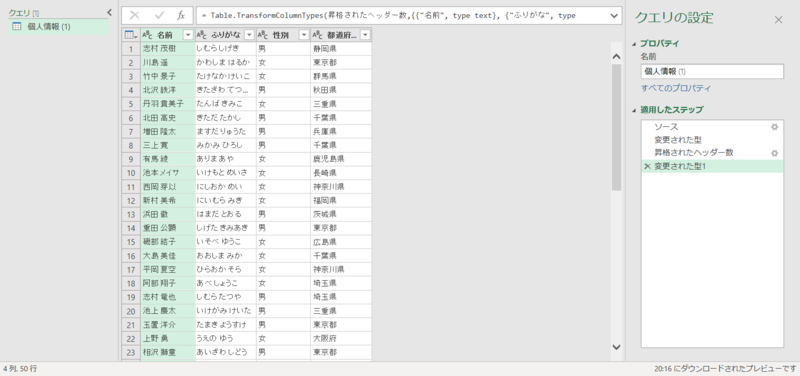
Task: Click the cell あべ しょうこ
Action: (226, 283)
